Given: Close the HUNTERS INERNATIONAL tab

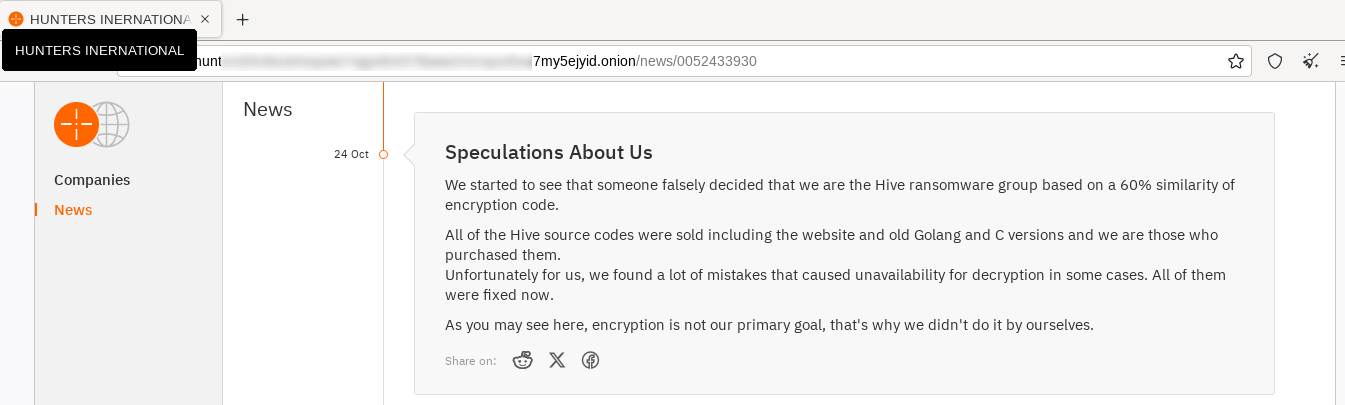Looking at the screenshot, I should [x=205, y=19].
